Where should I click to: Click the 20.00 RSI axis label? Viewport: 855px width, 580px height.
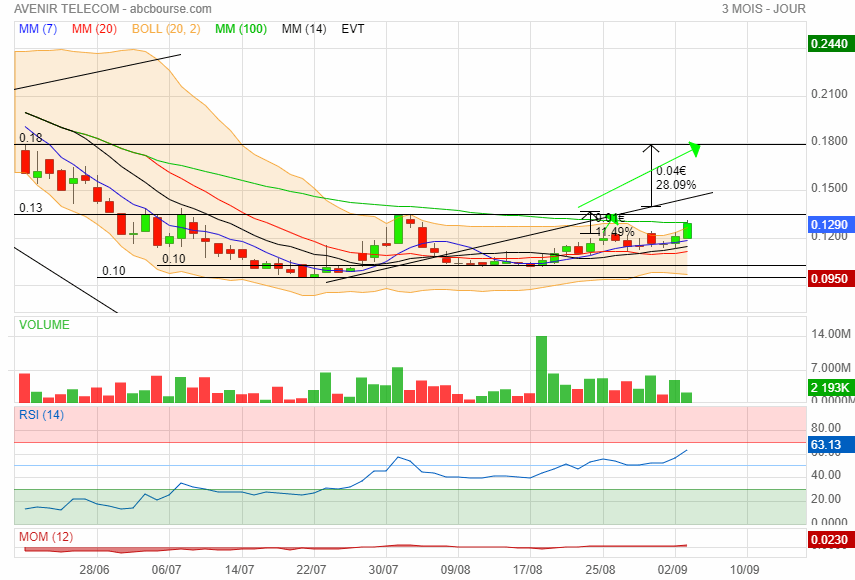pyautogui.click(x=826, y=499)
